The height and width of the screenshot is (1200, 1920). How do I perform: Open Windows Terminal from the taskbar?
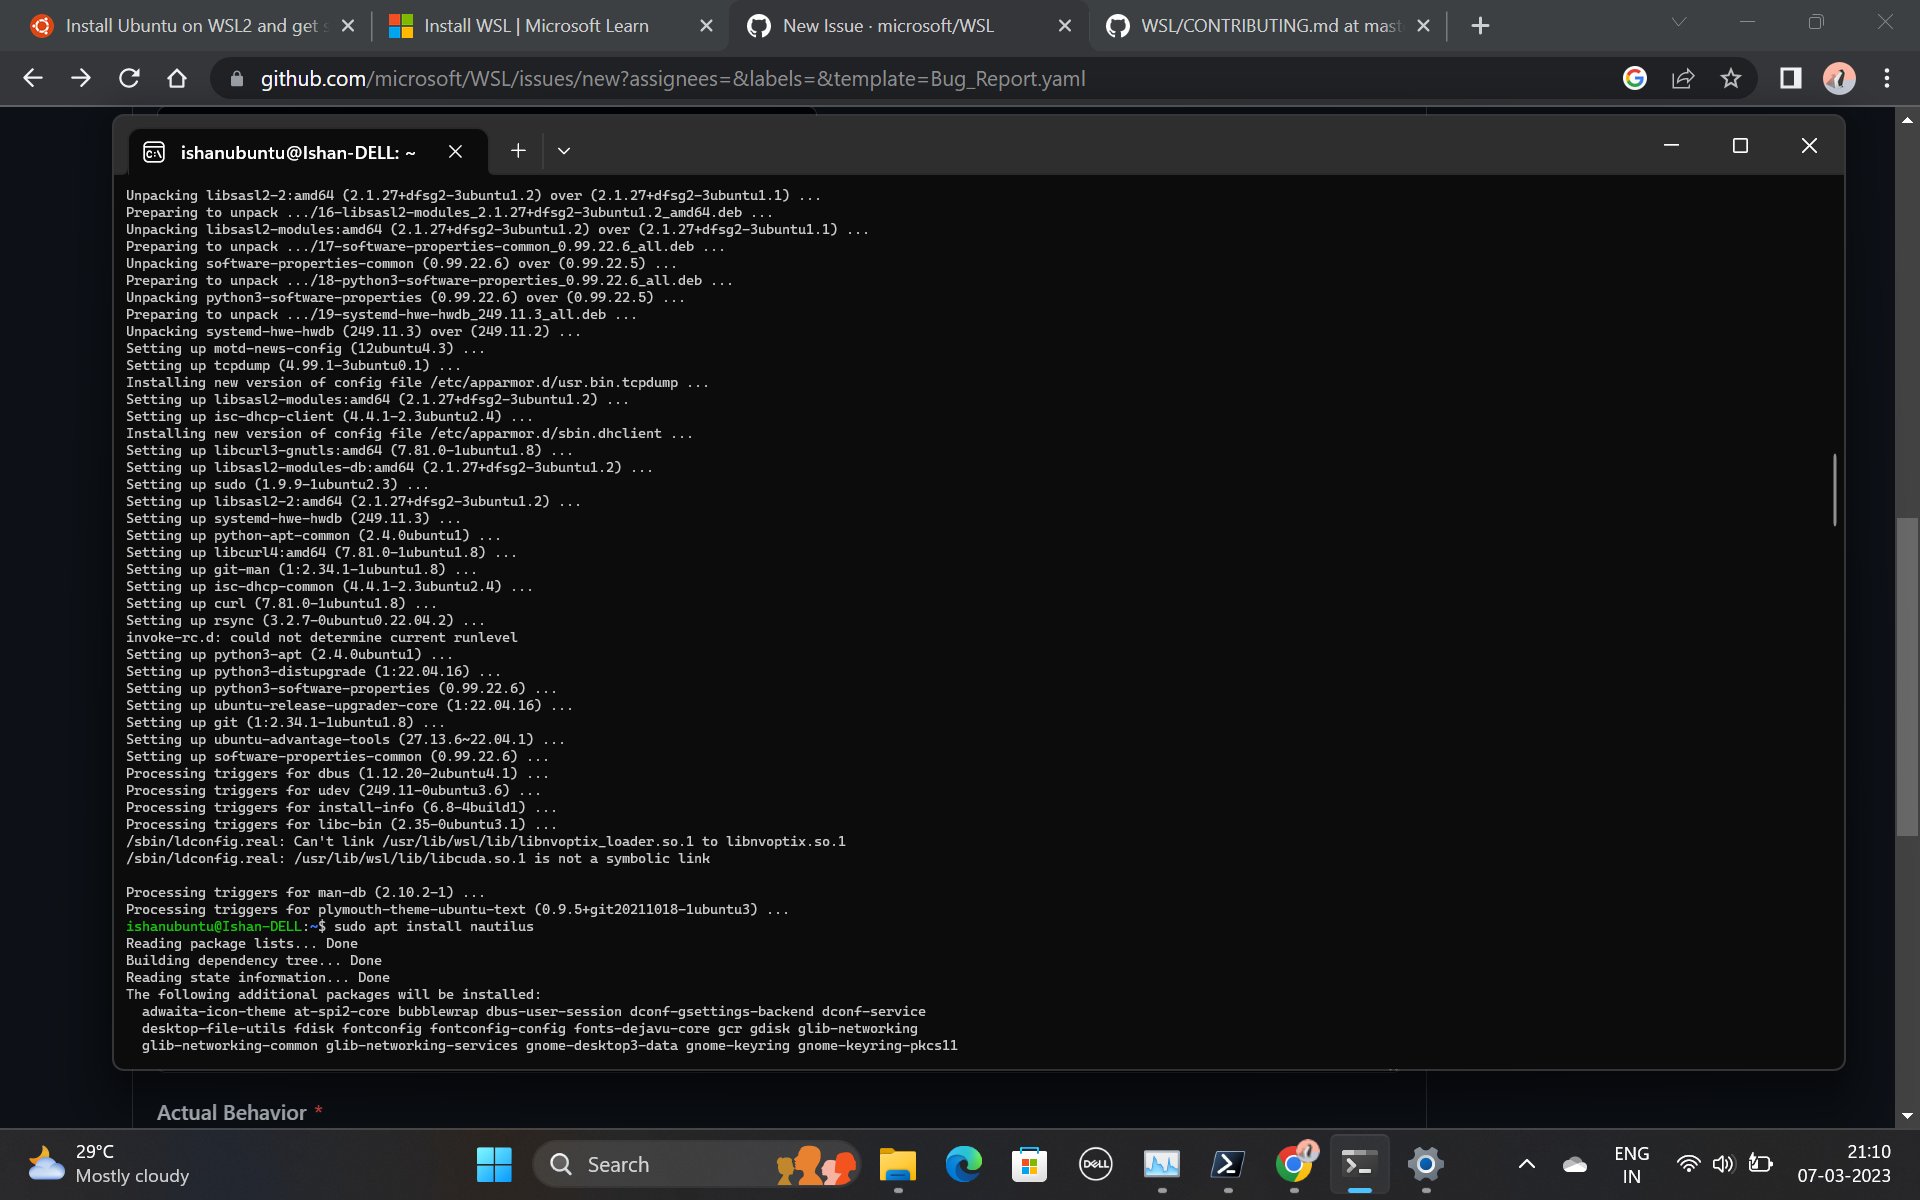(x=1359, y=1163)
